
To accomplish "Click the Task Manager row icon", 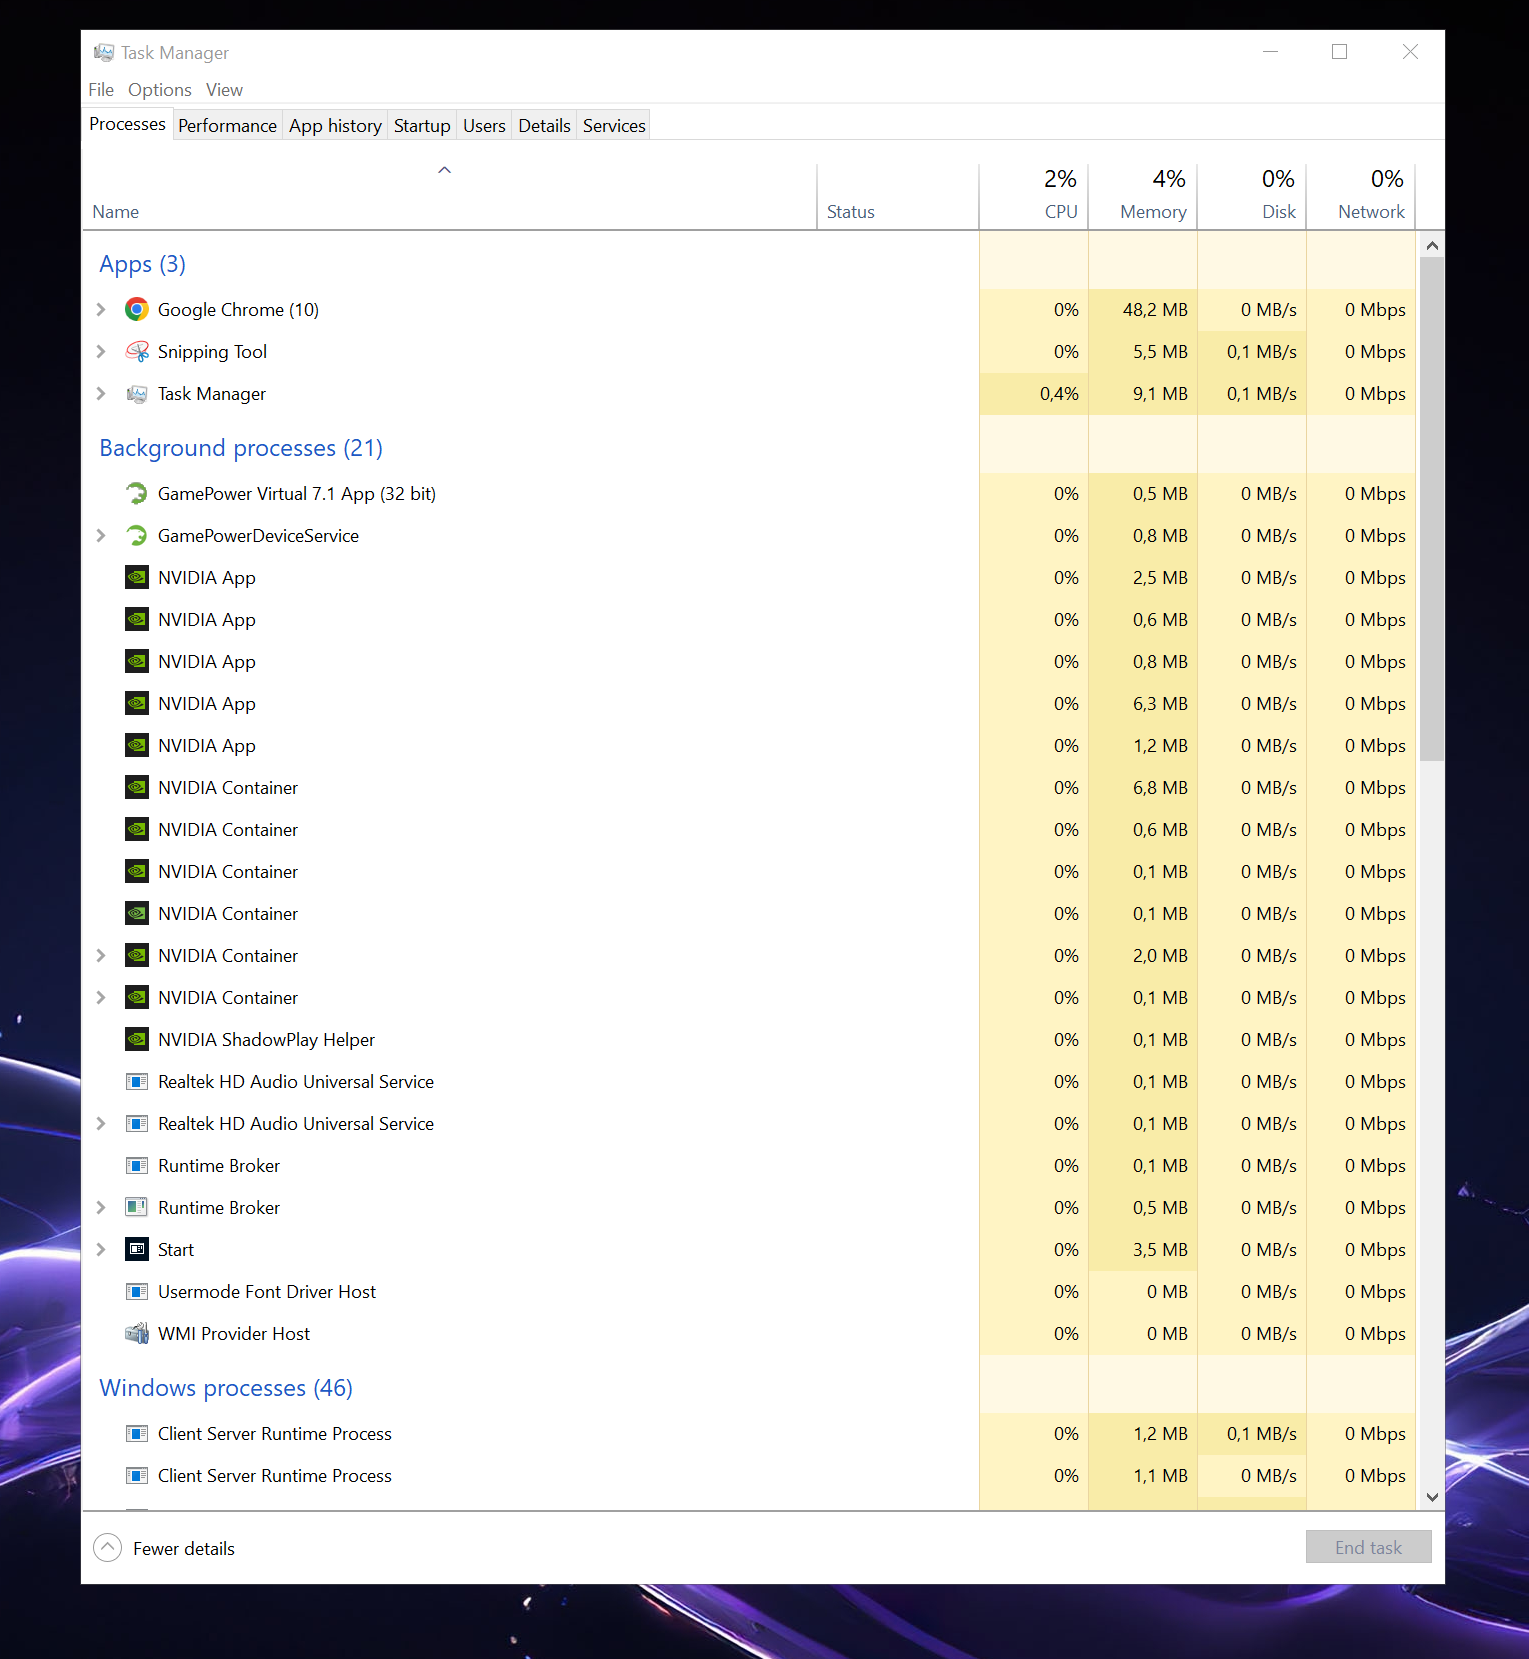I will point(137,394).
